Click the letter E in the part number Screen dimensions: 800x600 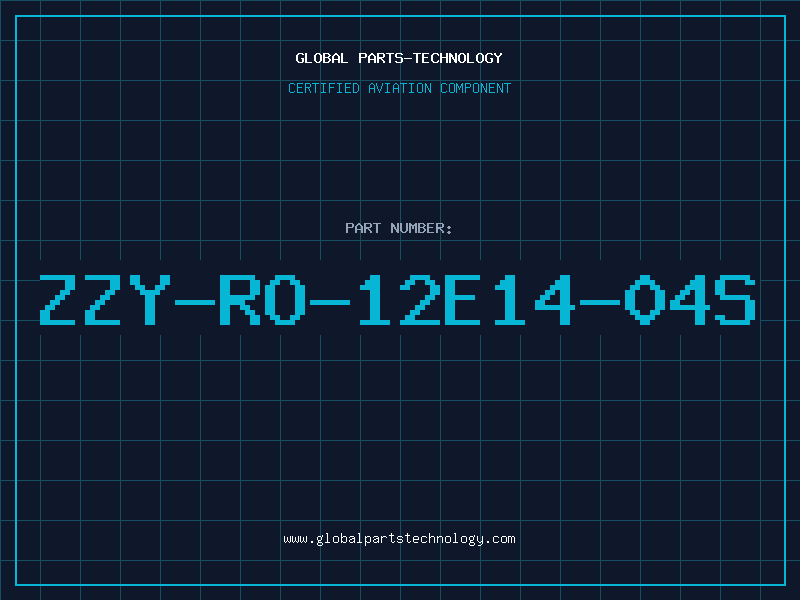[462, 300]
